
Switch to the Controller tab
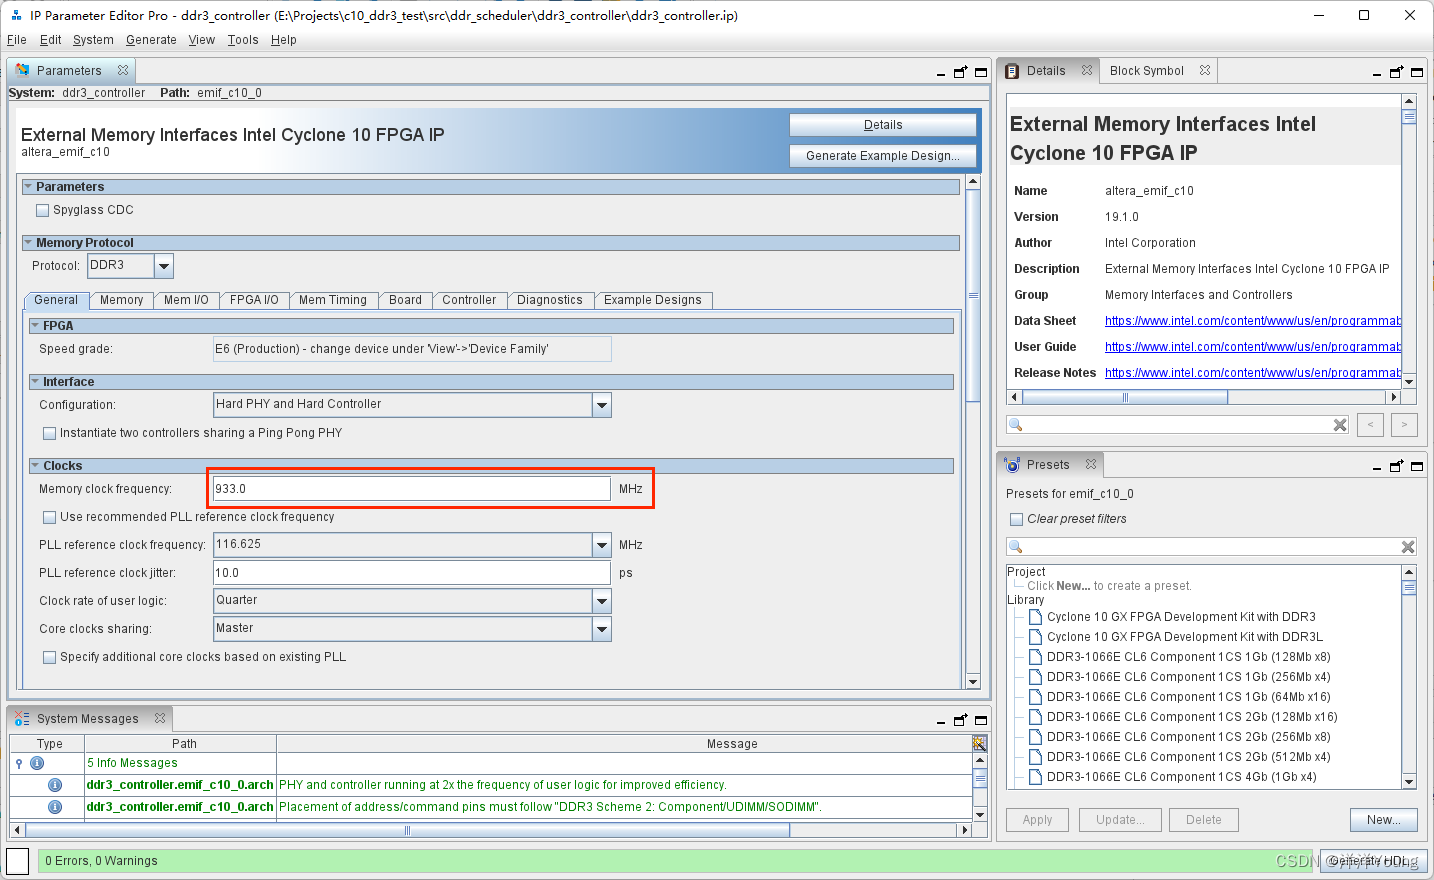tap(469, 300)
